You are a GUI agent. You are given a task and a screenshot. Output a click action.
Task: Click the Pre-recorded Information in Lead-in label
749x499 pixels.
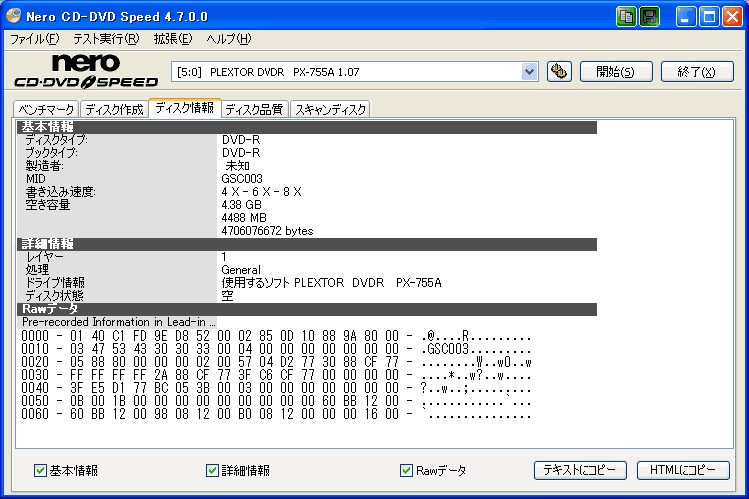[x=118, y=322]
